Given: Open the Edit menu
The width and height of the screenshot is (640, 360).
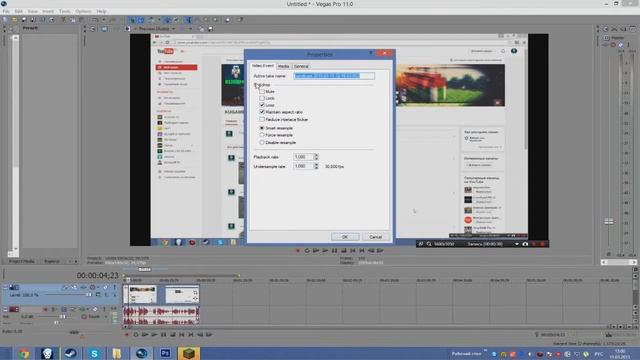Looking at the screenshot, I should [18, 11].
